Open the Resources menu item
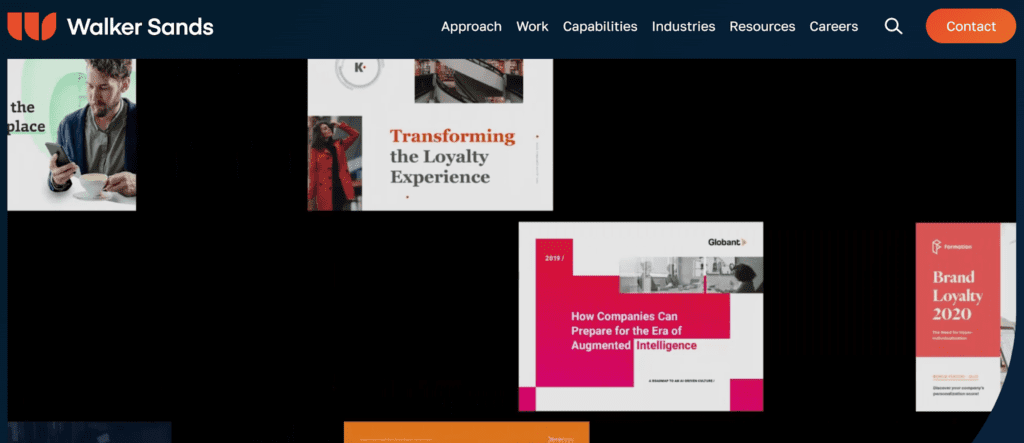1024x443 pixels. (x=762, y=27)
